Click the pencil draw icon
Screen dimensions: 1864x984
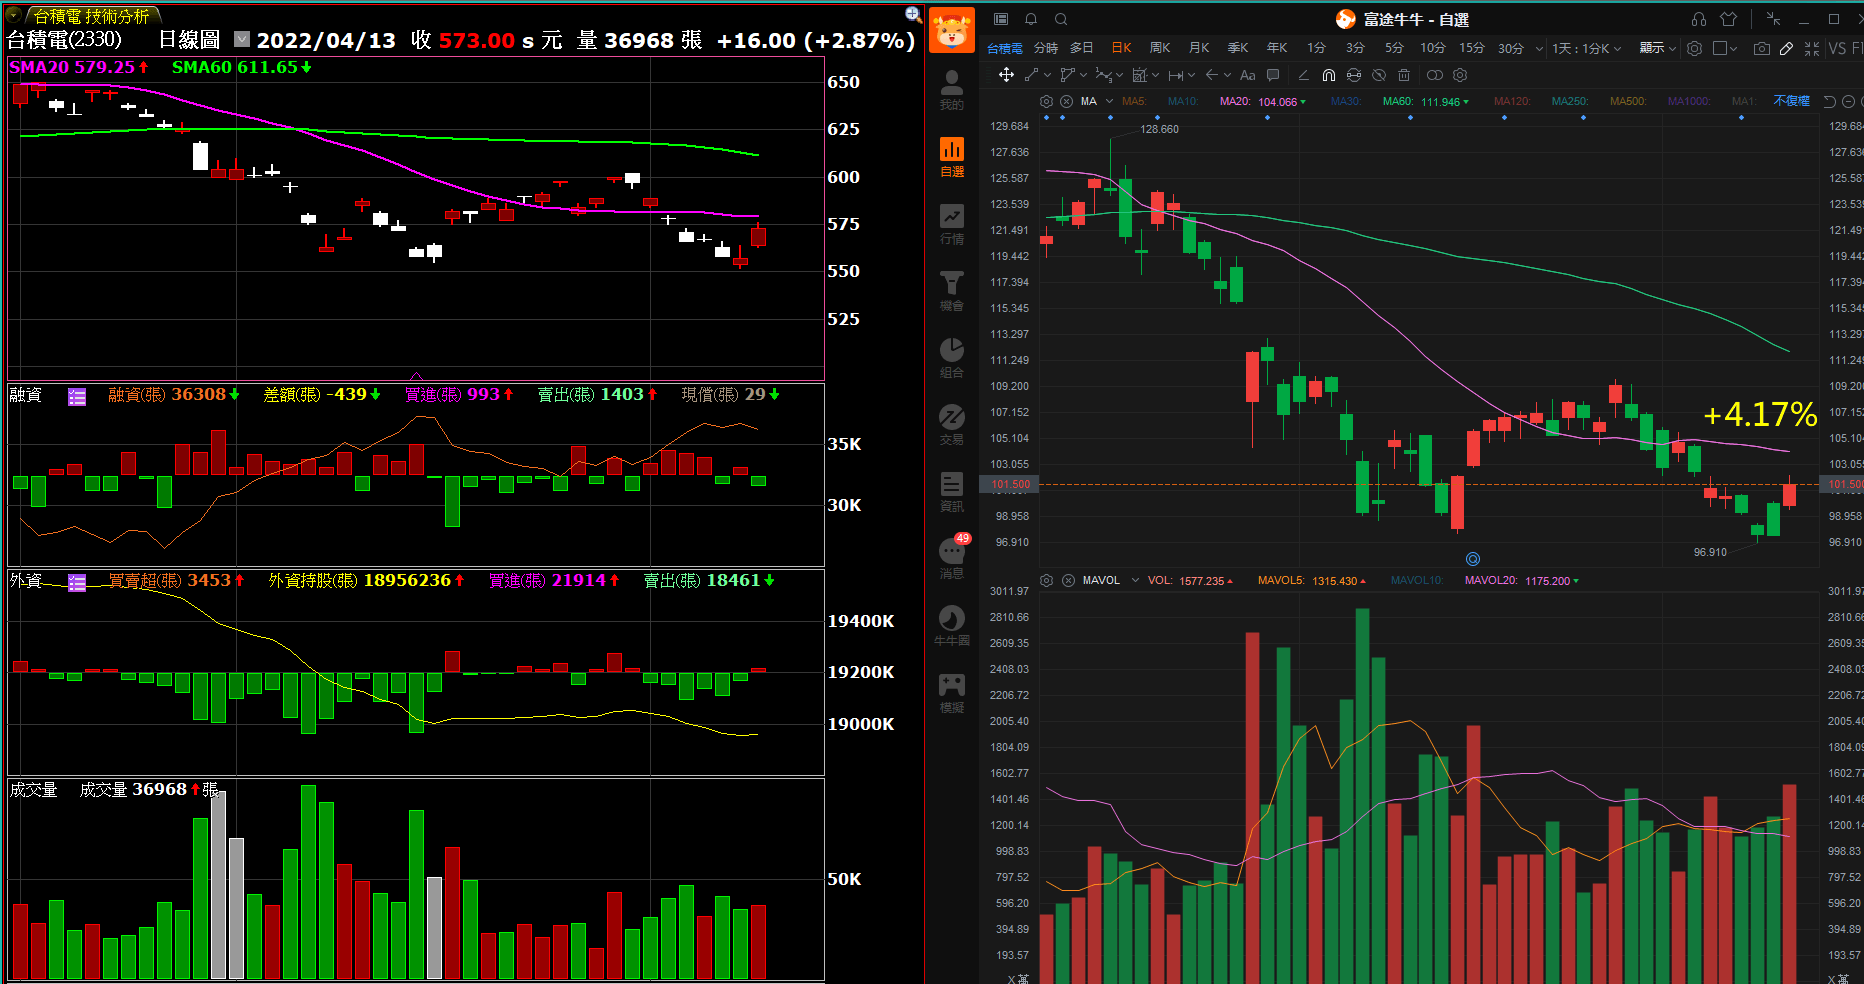1787,48
